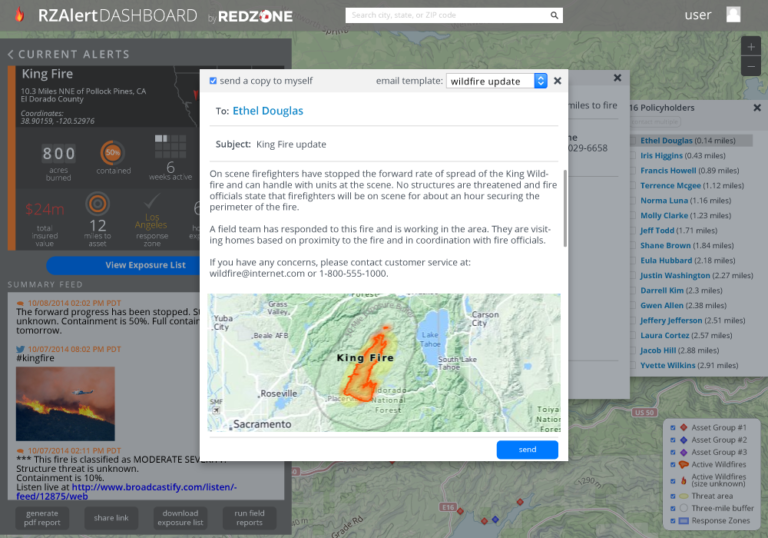Close the email compose dialog
Viewport: 768px width, 538px height.
tap(558, 81)
